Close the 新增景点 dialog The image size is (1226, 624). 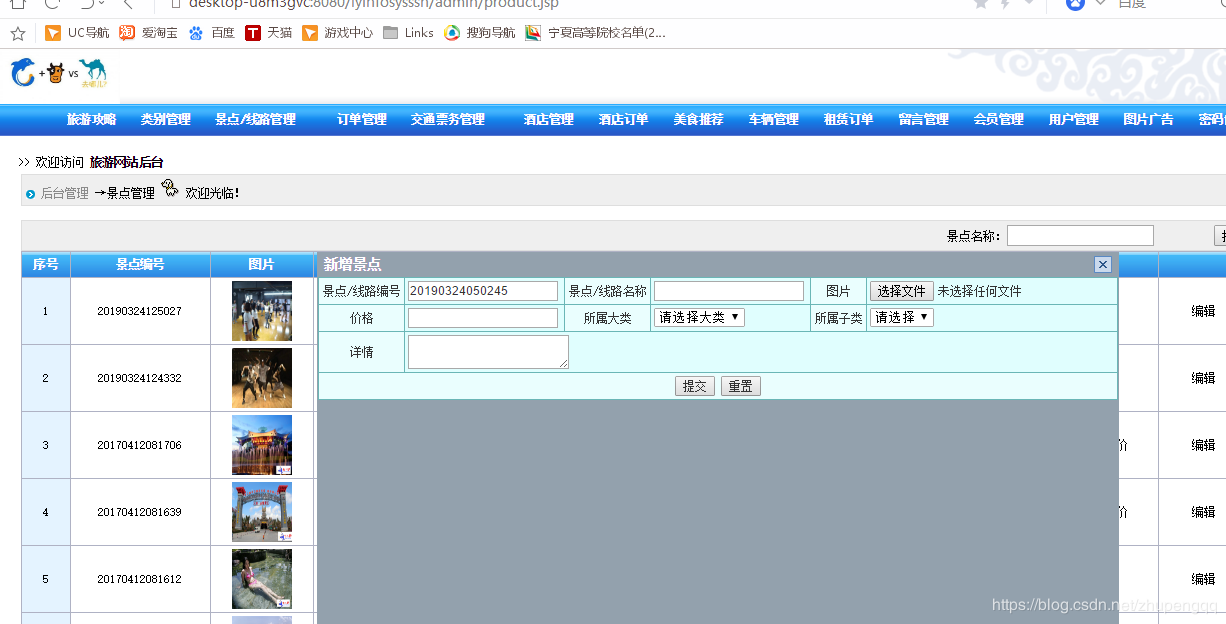coord(1103,264)
